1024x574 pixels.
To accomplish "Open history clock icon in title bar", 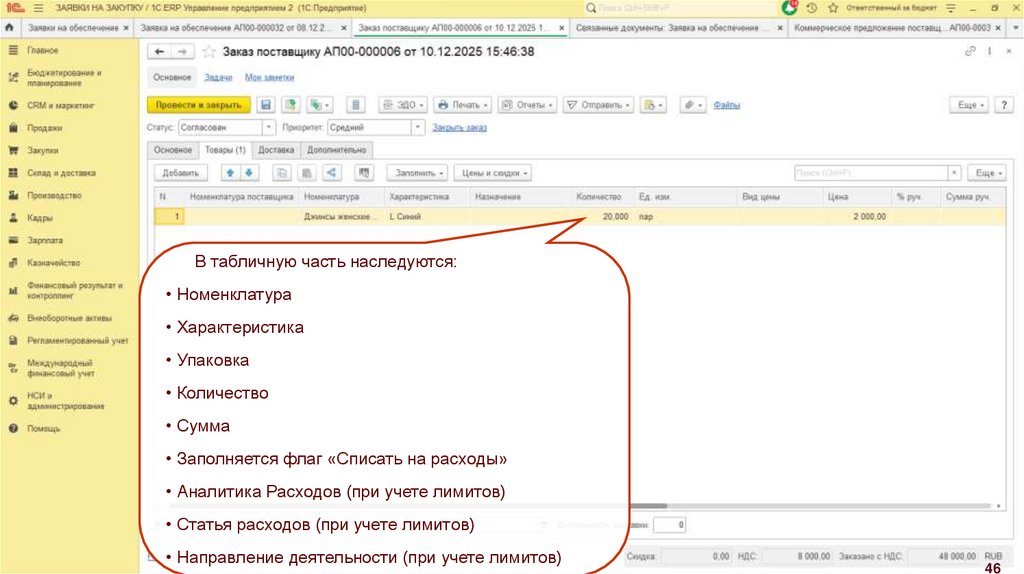I will 812,7.
